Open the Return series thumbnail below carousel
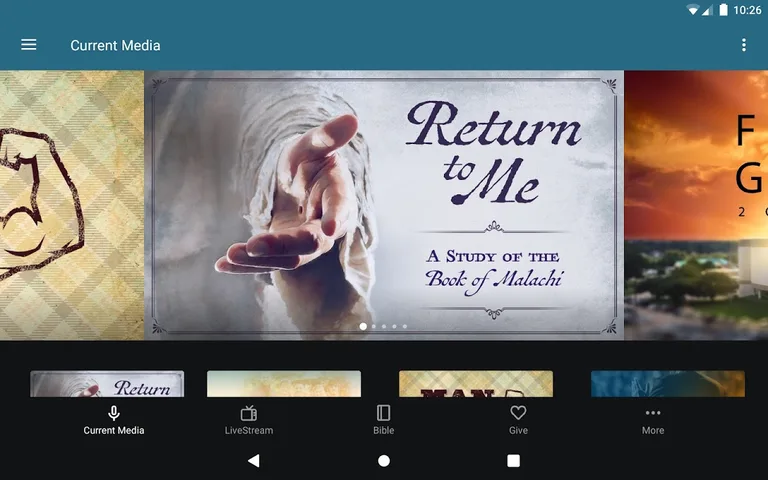Screen dimensions: 768x480 [x=107, y=384]
